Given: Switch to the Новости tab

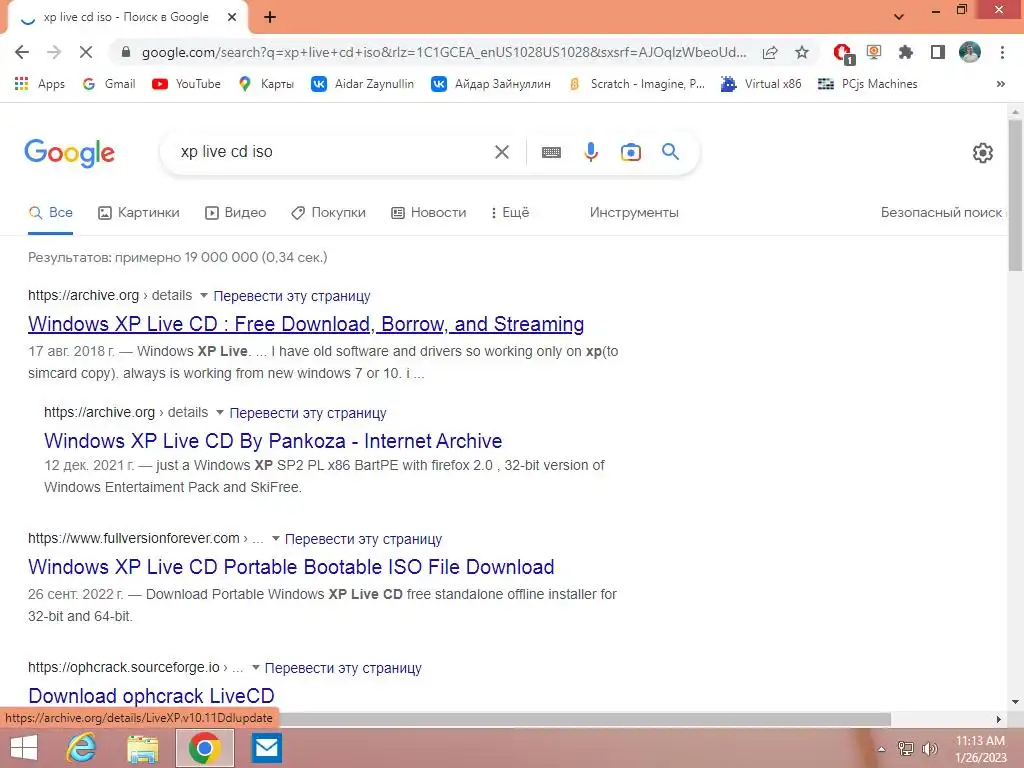Looking at the screenshot, I should 428,212.
